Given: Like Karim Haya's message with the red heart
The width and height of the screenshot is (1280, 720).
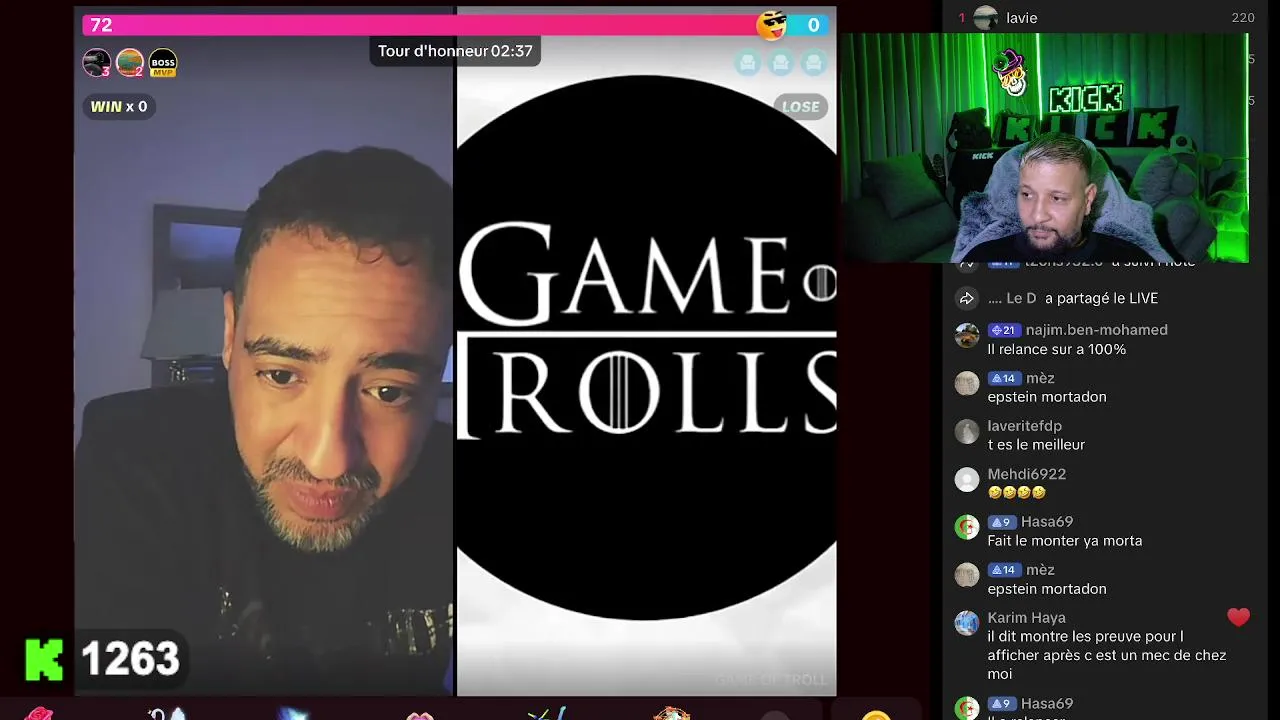Looking at the screenshot, I should tap(1238, 618).
